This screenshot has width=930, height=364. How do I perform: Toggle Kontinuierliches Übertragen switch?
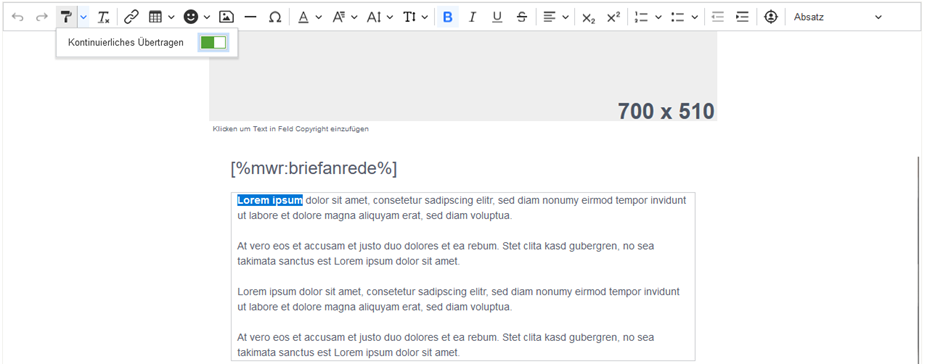tap(213, 43)
